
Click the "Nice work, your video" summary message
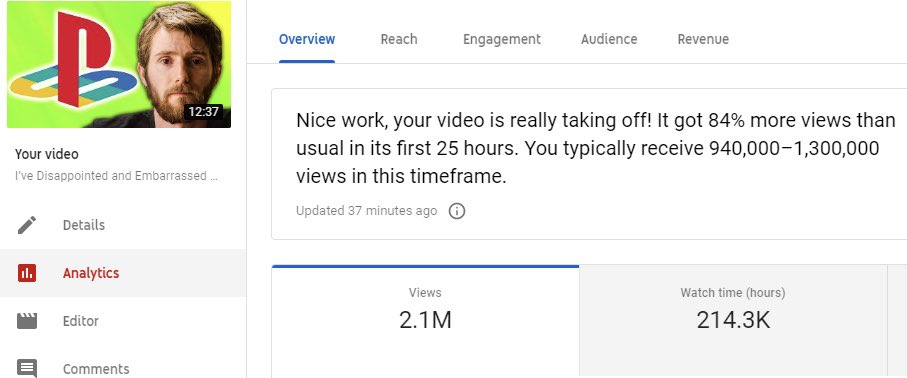tap(596, 148)
